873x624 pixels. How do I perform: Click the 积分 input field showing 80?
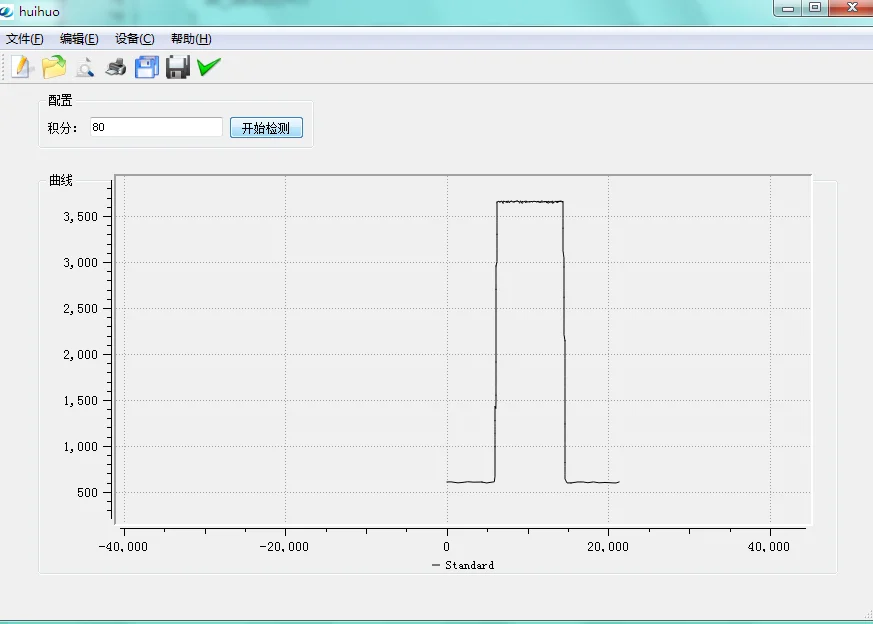point(156,127)
